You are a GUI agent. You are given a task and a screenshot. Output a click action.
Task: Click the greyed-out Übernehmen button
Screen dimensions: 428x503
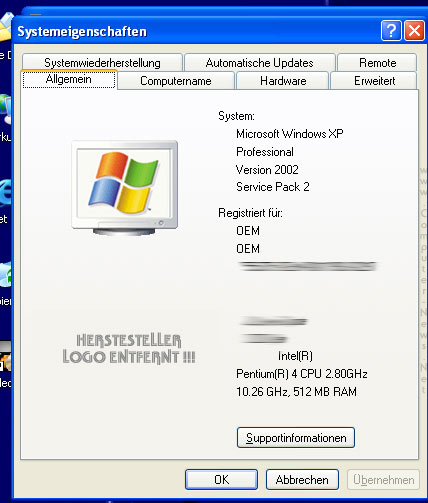[383, 480]
